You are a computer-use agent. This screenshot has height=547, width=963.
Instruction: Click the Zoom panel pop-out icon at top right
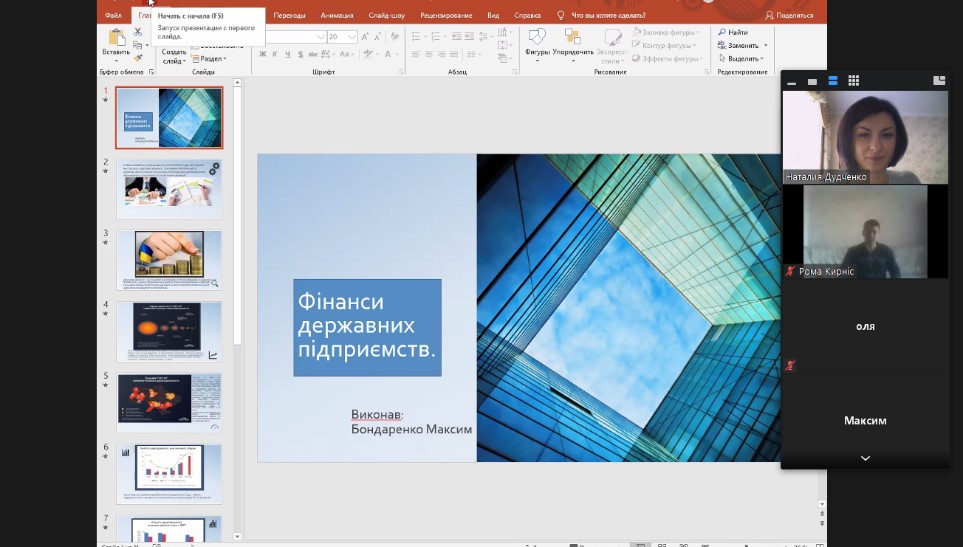pyautogui.click(x=939, y=81)
